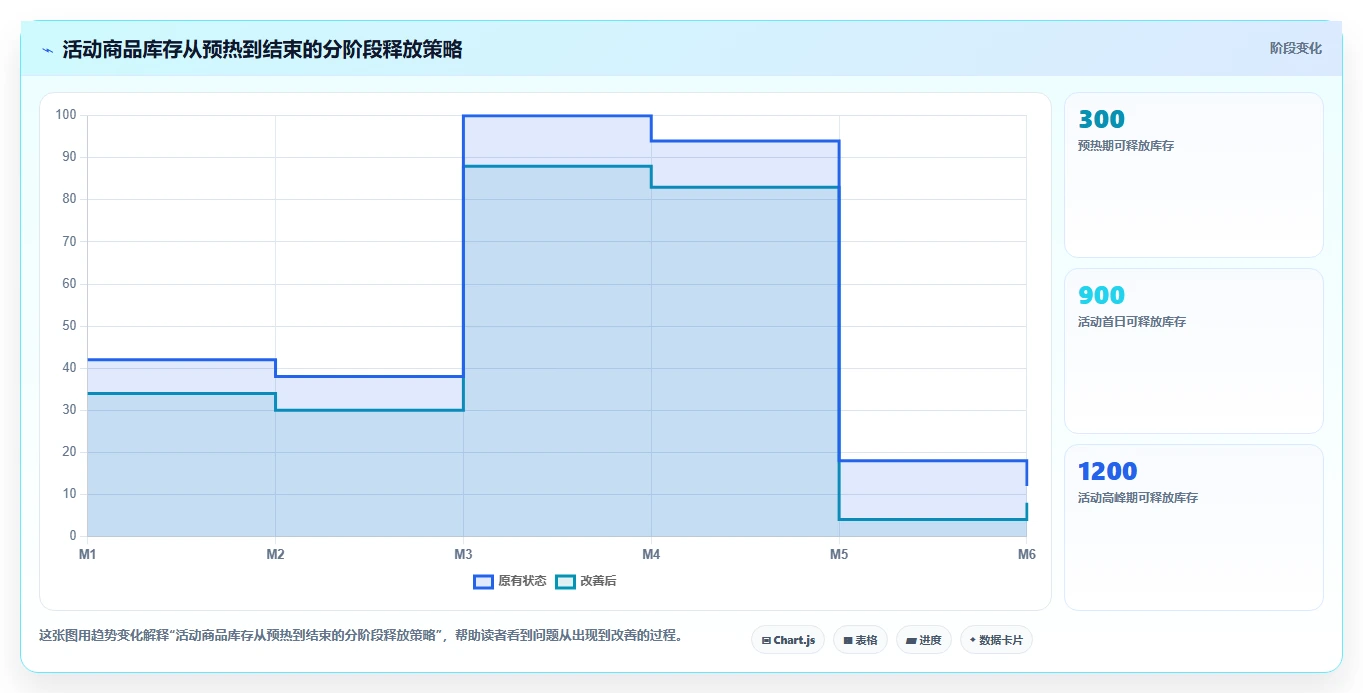Screen dimensions: 1363x693
Task: Select the 300 预热期可释放库存 card
Action: pyautogui.click(x=1194, y=175)
